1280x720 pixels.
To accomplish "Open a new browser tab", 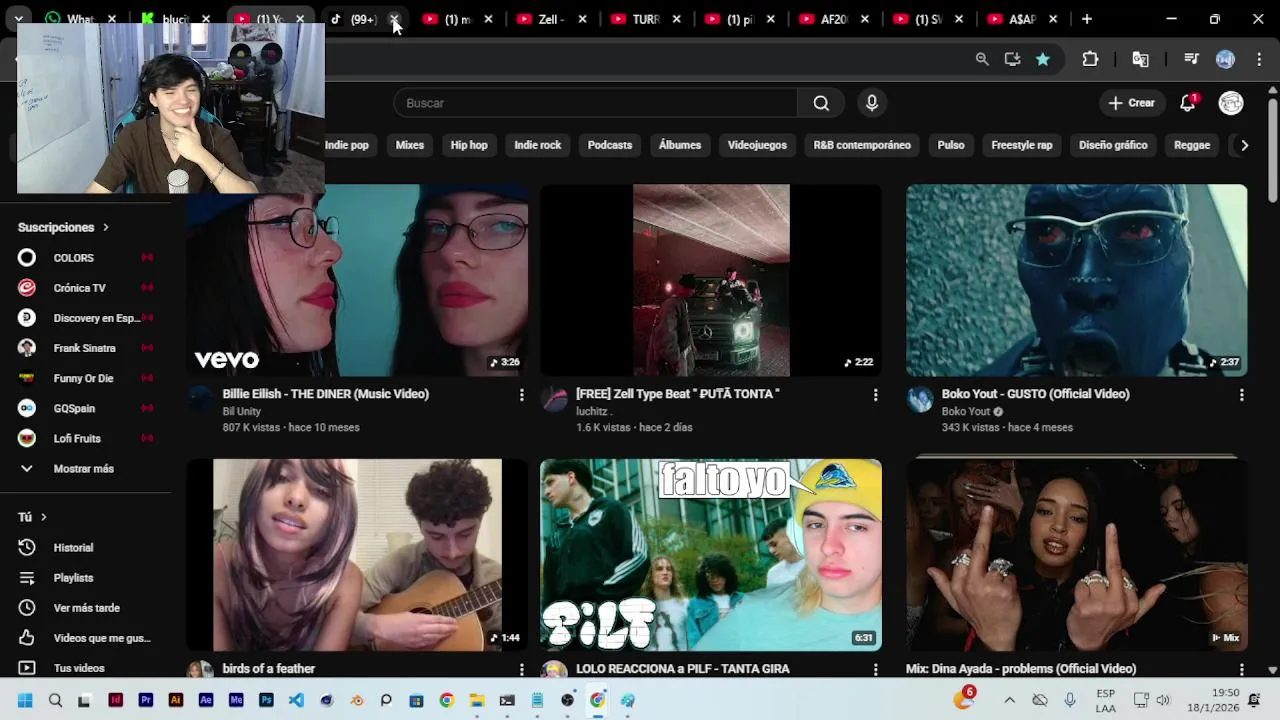I will pyautogui.click(x=1087, y=19).
